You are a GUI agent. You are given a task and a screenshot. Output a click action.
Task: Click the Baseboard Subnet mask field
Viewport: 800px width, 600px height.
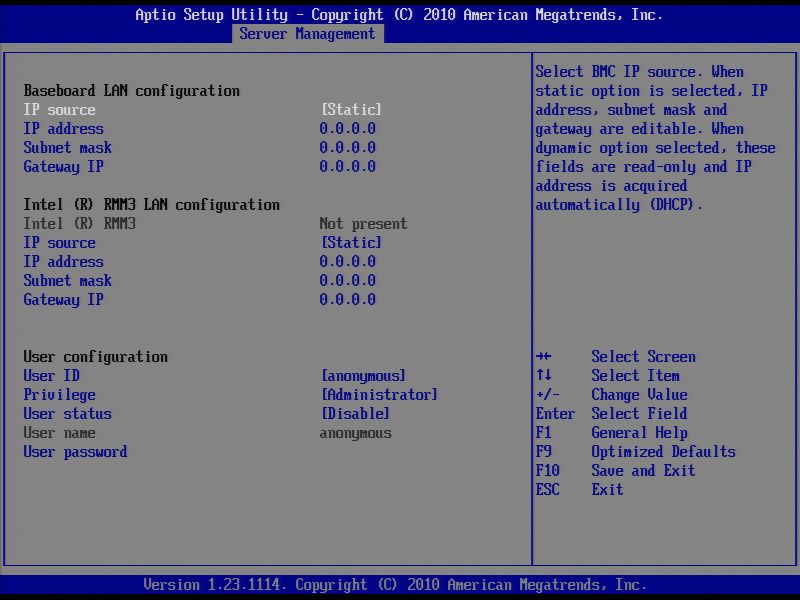(340, 147)
